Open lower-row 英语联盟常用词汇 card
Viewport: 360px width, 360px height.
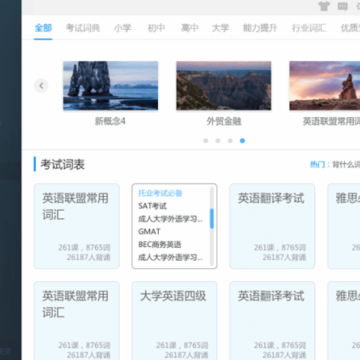(x=77, y=320)
